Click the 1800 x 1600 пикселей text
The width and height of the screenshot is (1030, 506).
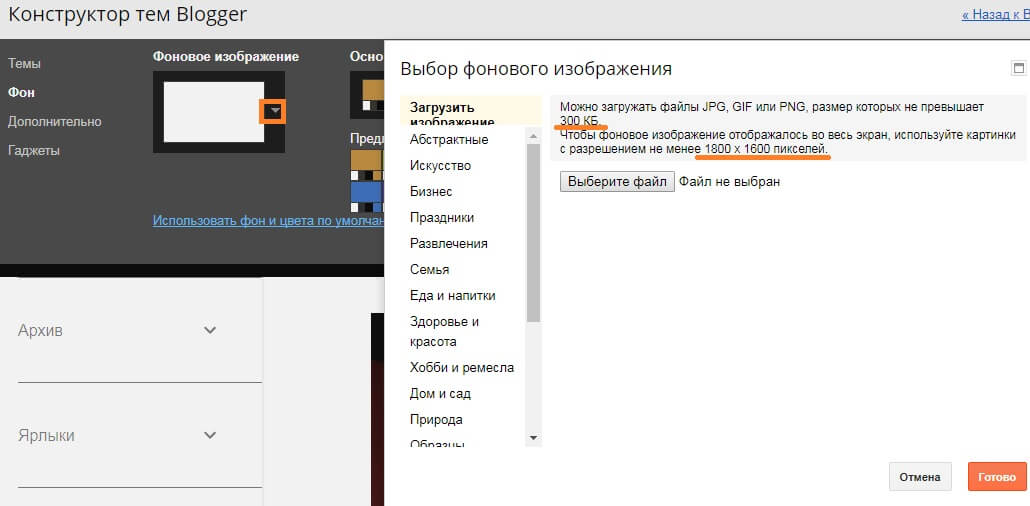tap(766, 150)
